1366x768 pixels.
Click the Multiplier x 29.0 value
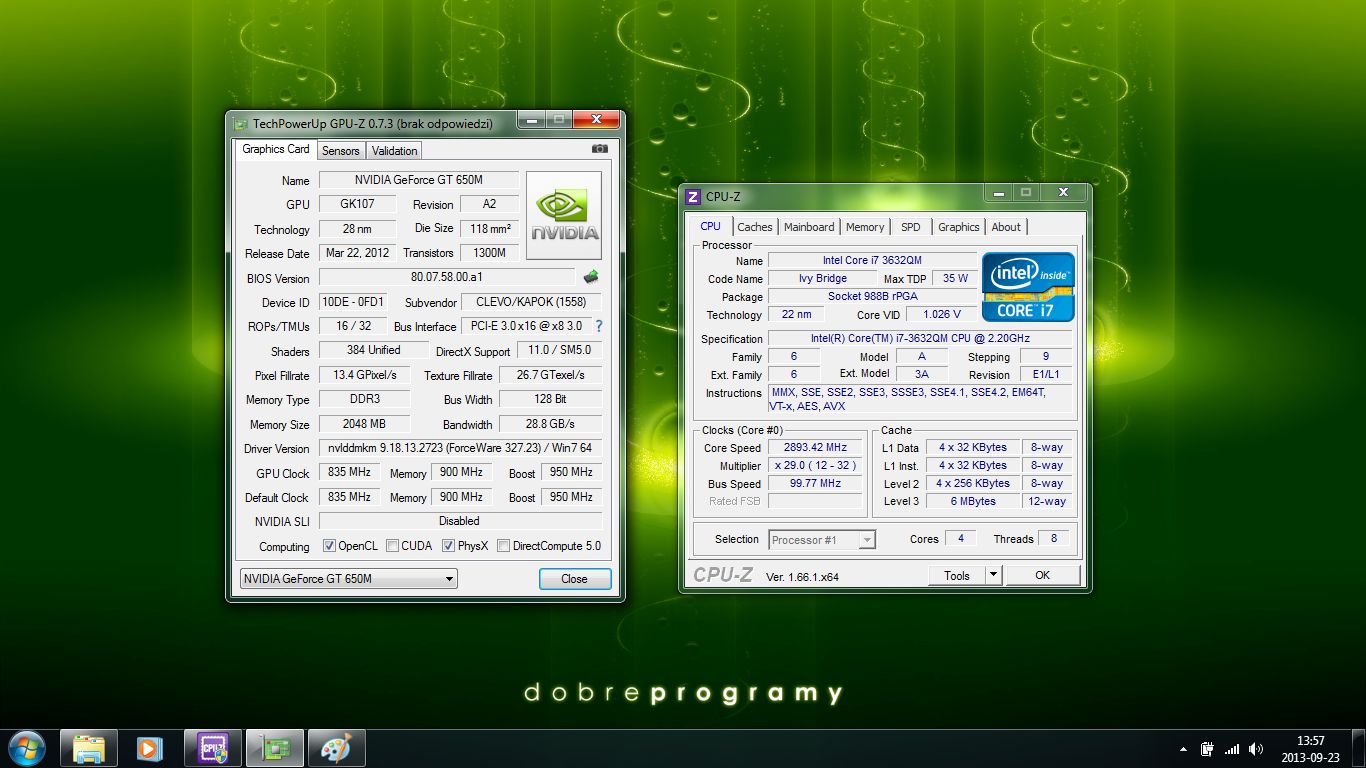(815, 465)
